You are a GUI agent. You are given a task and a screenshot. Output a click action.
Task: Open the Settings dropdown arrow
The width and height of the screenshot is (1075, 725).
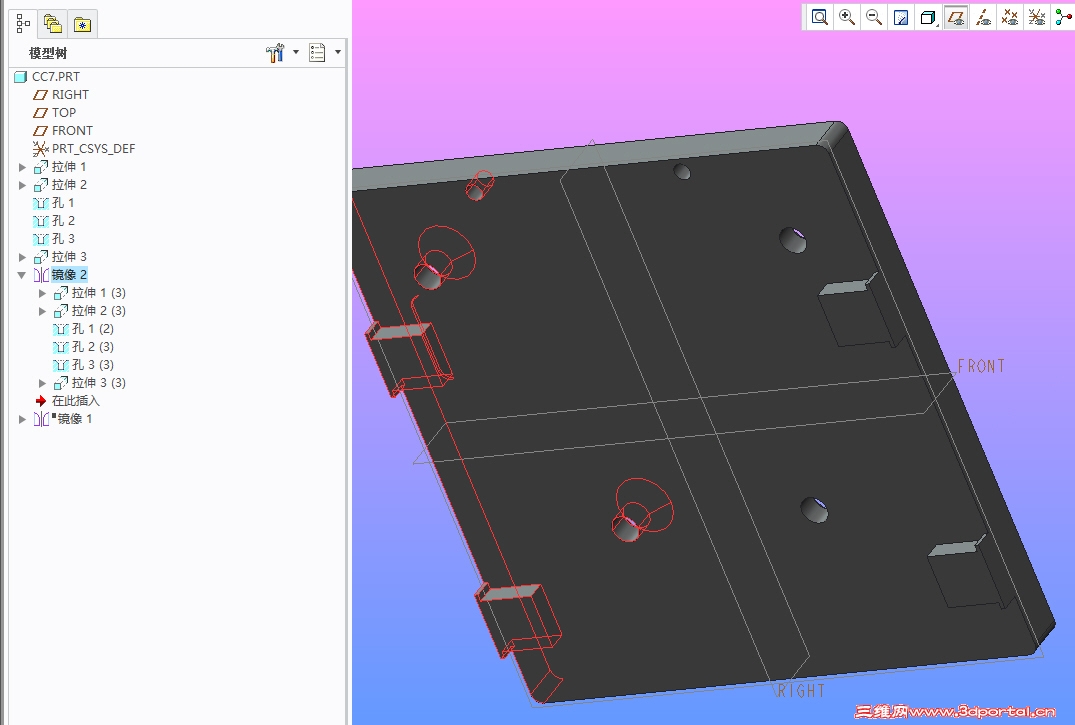[296, 52]
